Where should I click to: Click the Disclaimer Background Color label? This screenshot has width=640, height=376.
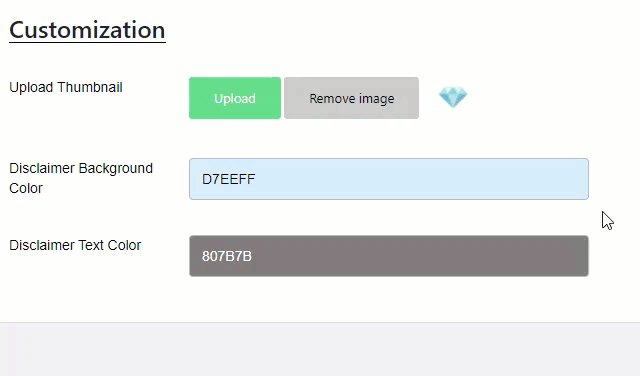point(81,178)
